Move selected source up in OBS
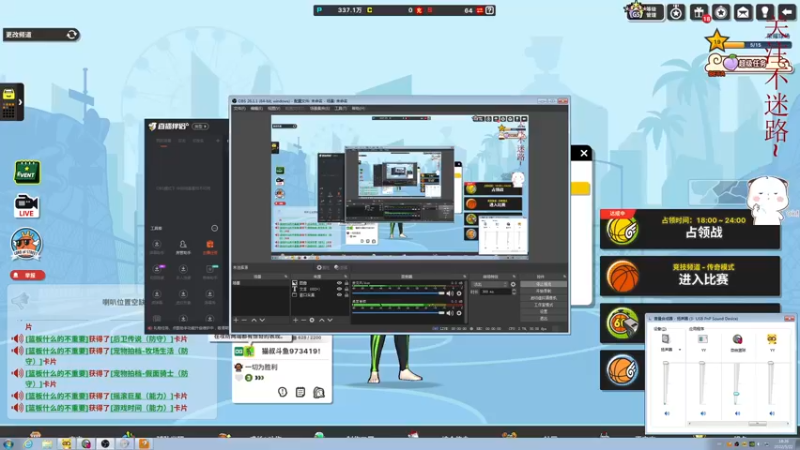Screen dimensions: 800x450 coord(321,320)
